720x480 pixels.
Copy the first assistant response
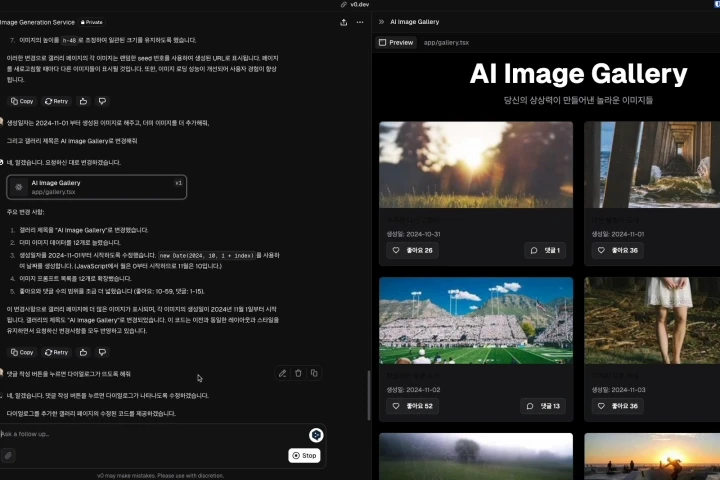22,101
